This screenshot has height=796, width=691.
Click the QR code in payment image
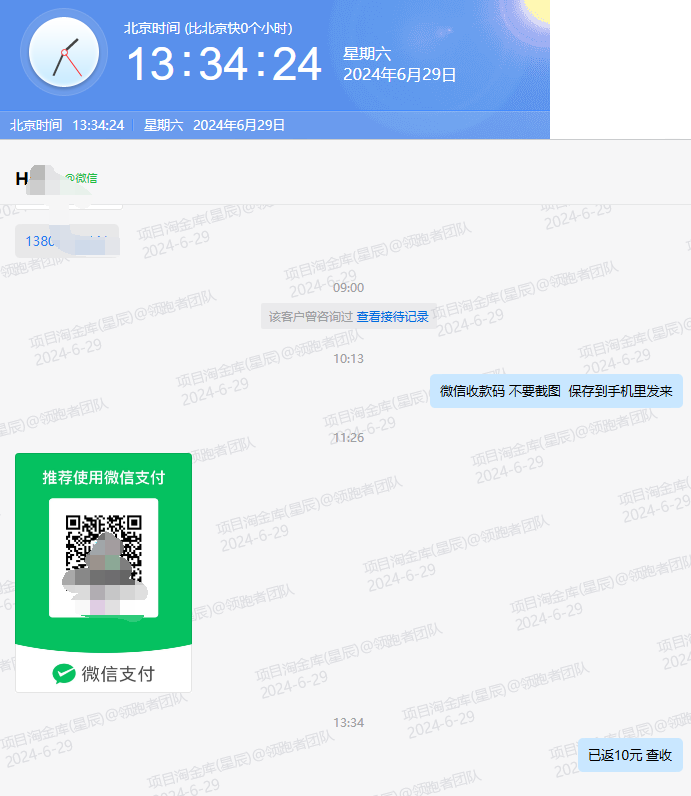(x=103, y=556)
